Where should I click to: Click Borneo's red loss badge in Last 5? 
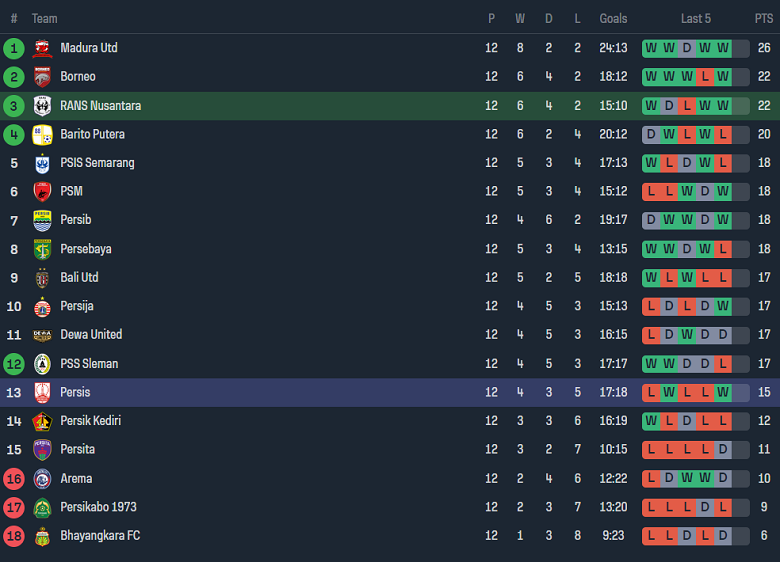(705, 77)
